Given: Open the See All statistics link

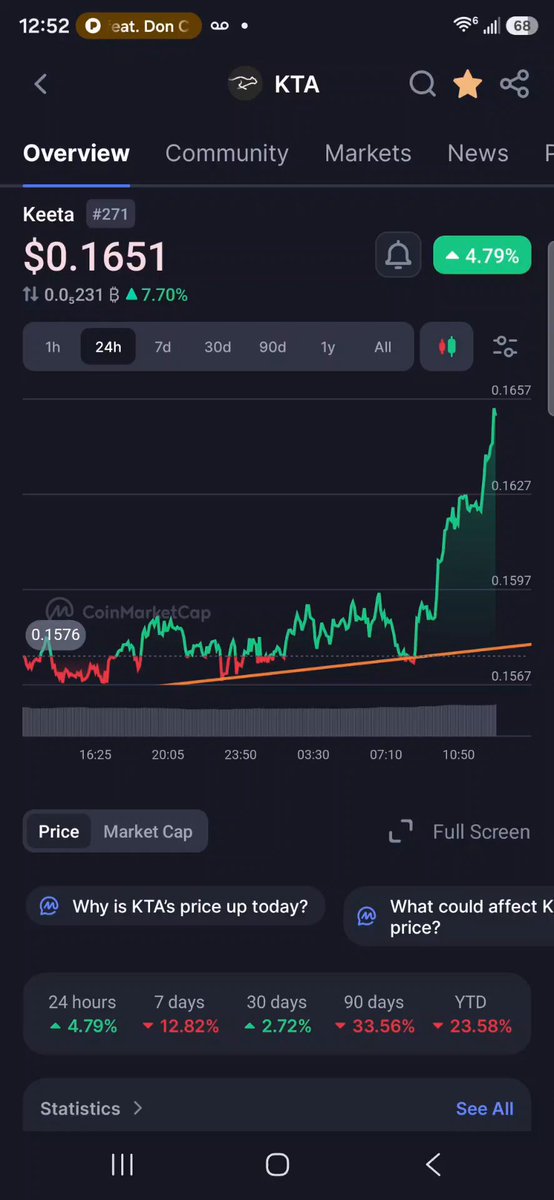Looking at the screenshot, I should click(485, 1108).
